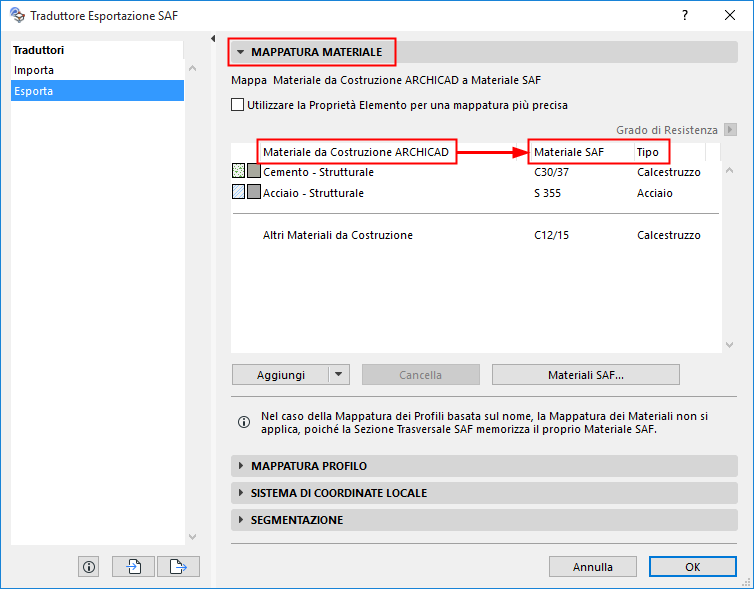Click scroll down arrow of material table
754x589 pixels.
(729, 345)
